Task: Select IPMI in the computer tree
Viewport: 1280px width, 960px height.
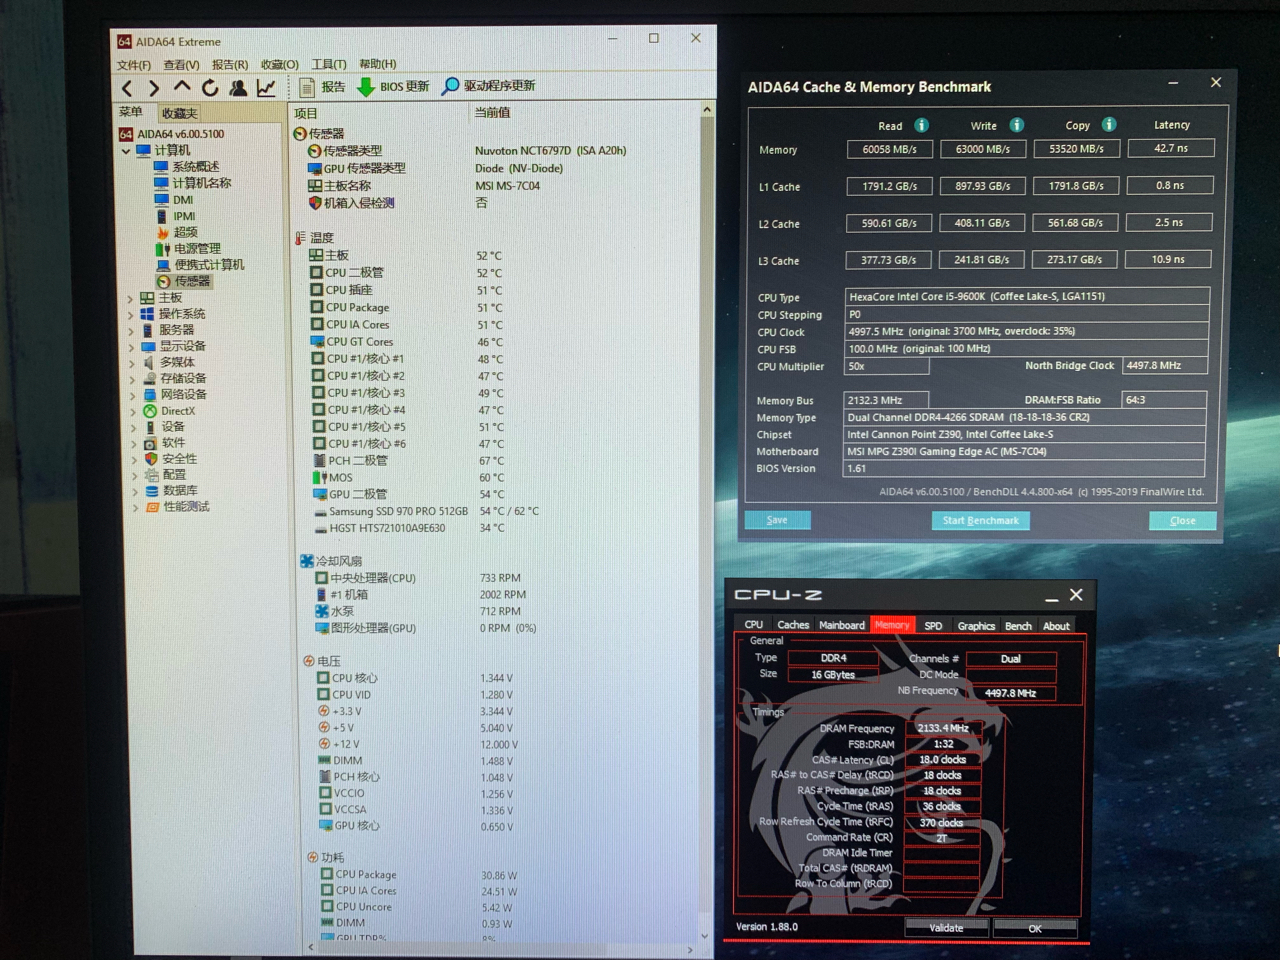Action: point(176,216)
